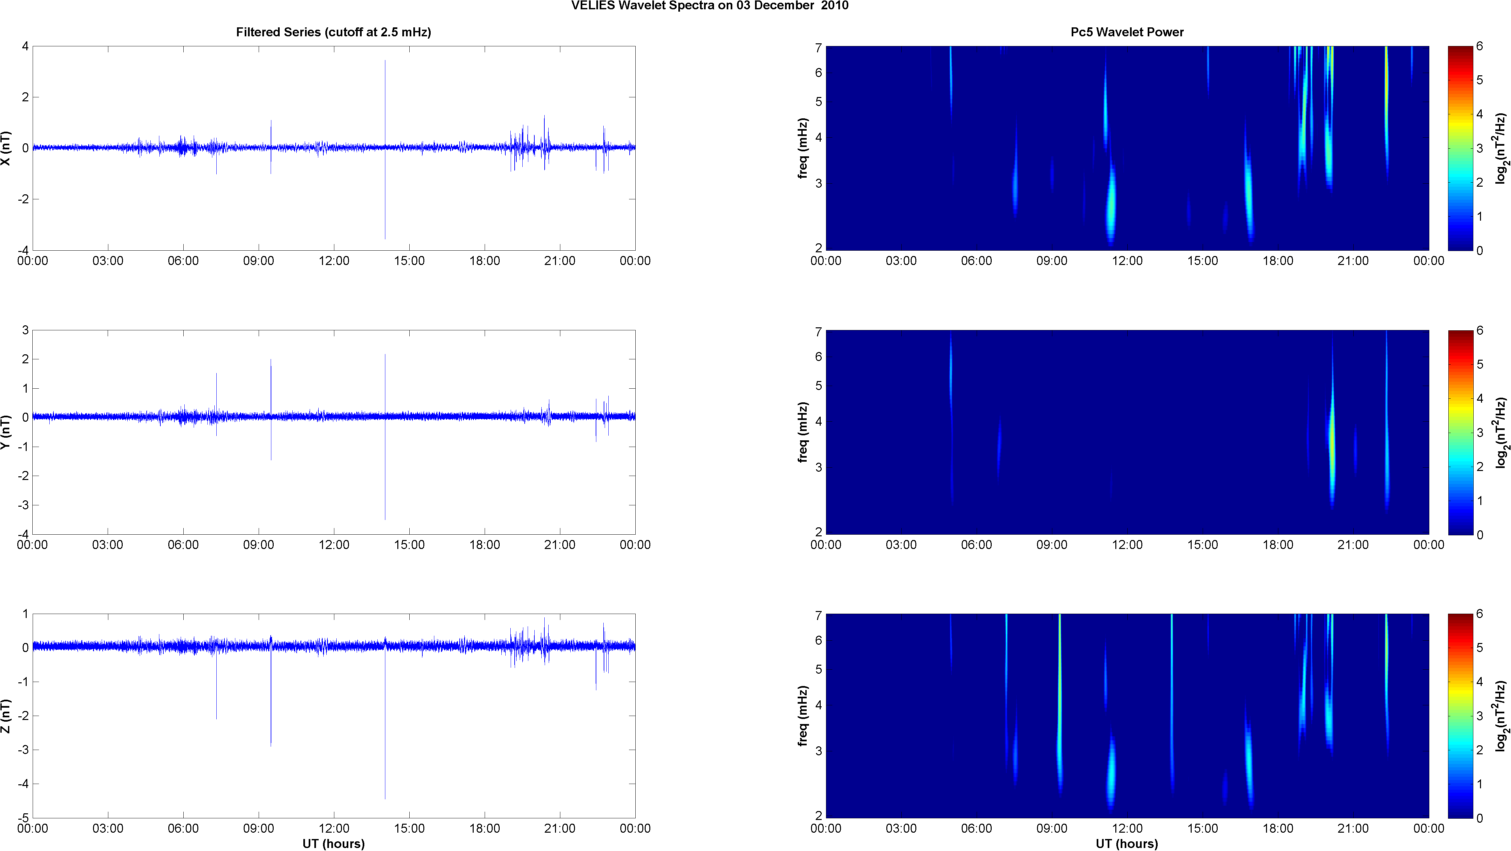Click the -5 tick on the Z (nT) axis

23,818
